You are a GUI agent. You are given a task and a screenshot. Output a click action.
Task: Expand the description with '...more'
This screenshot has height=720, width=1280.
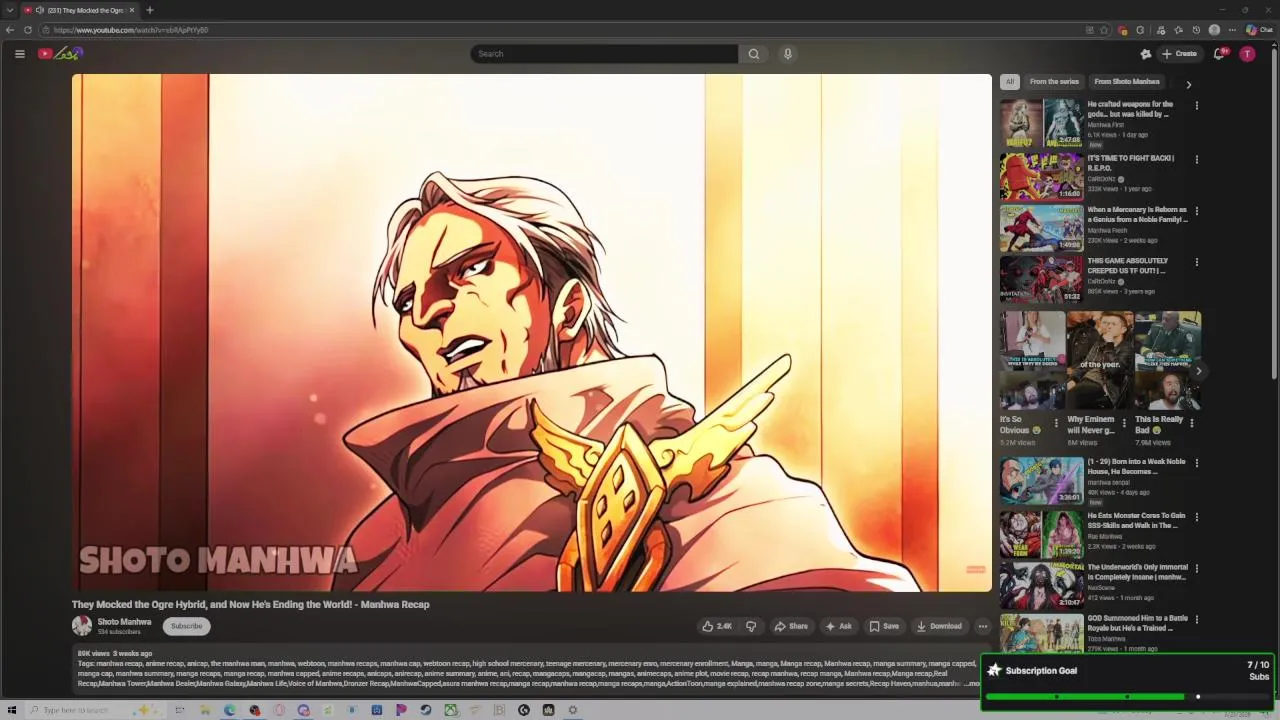(x=972, y=684)
